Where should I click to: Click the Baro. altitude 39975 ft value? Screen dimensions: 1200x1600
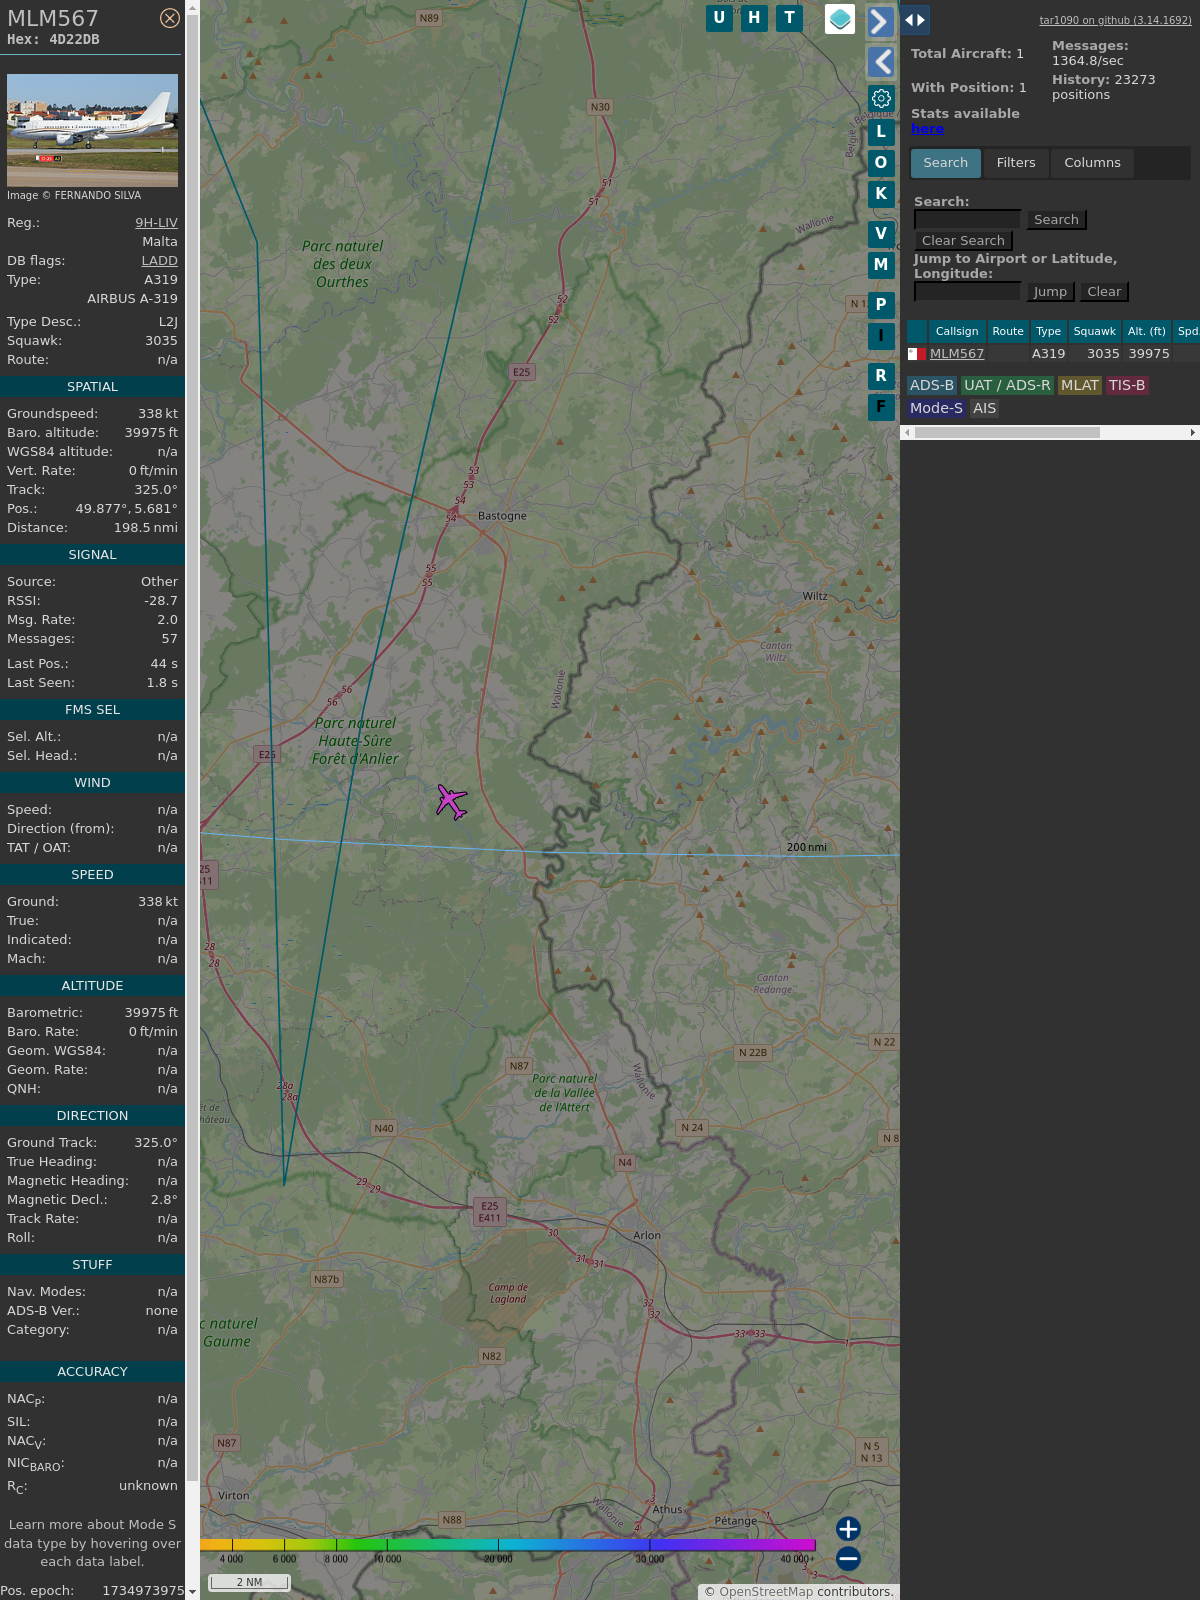point(151,433)
